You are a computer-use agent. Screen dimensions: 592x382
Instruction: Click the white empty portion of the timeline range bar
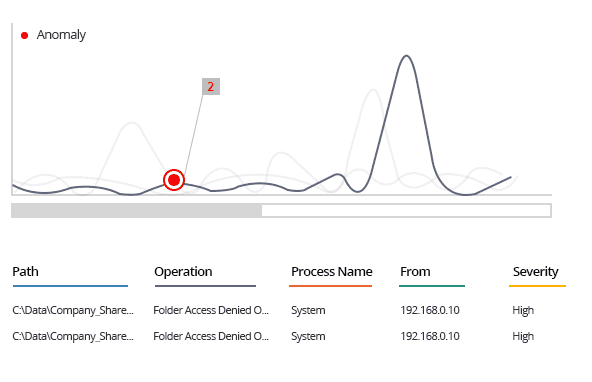[406, 210]
